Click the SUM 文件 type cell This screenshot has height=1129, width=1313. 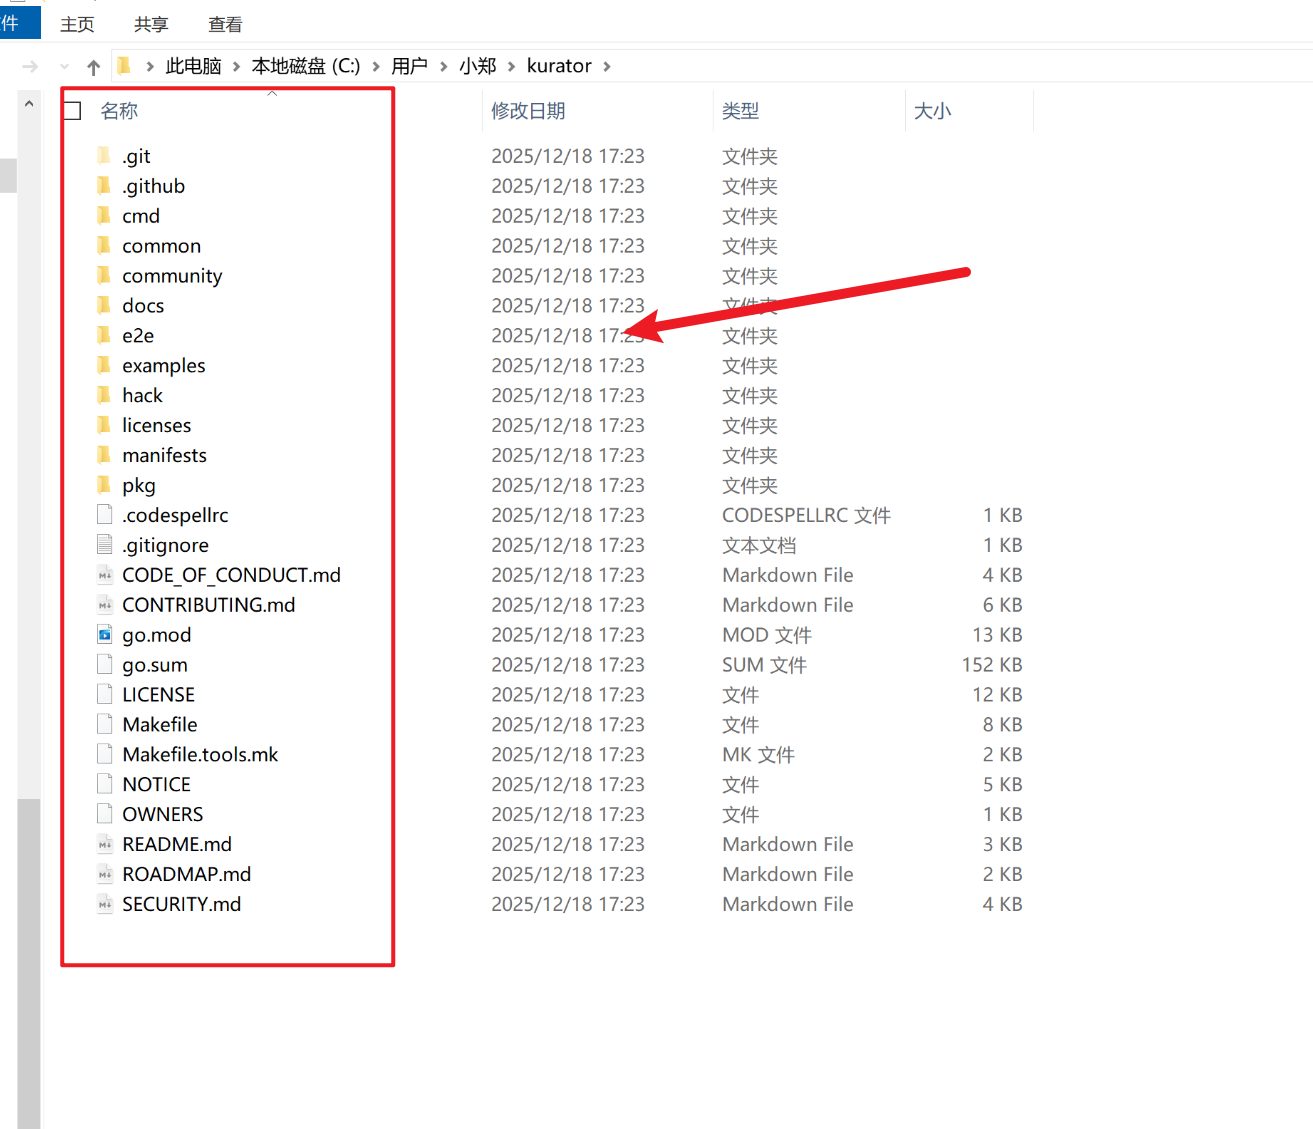click(x=764, y=664)
